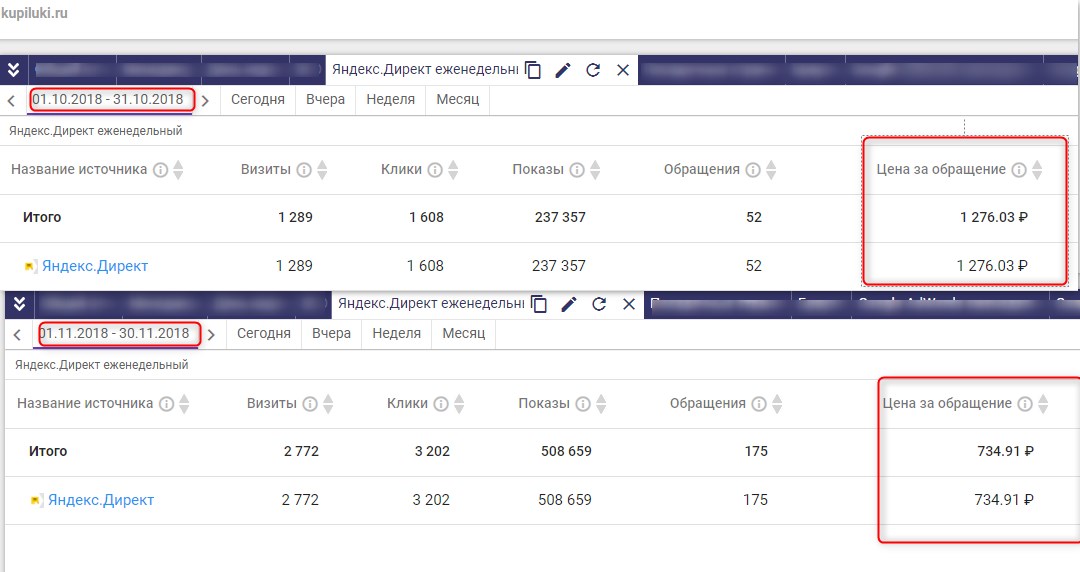
Task: Refresh the October 2018 report
Action: (x=593, y=70)
